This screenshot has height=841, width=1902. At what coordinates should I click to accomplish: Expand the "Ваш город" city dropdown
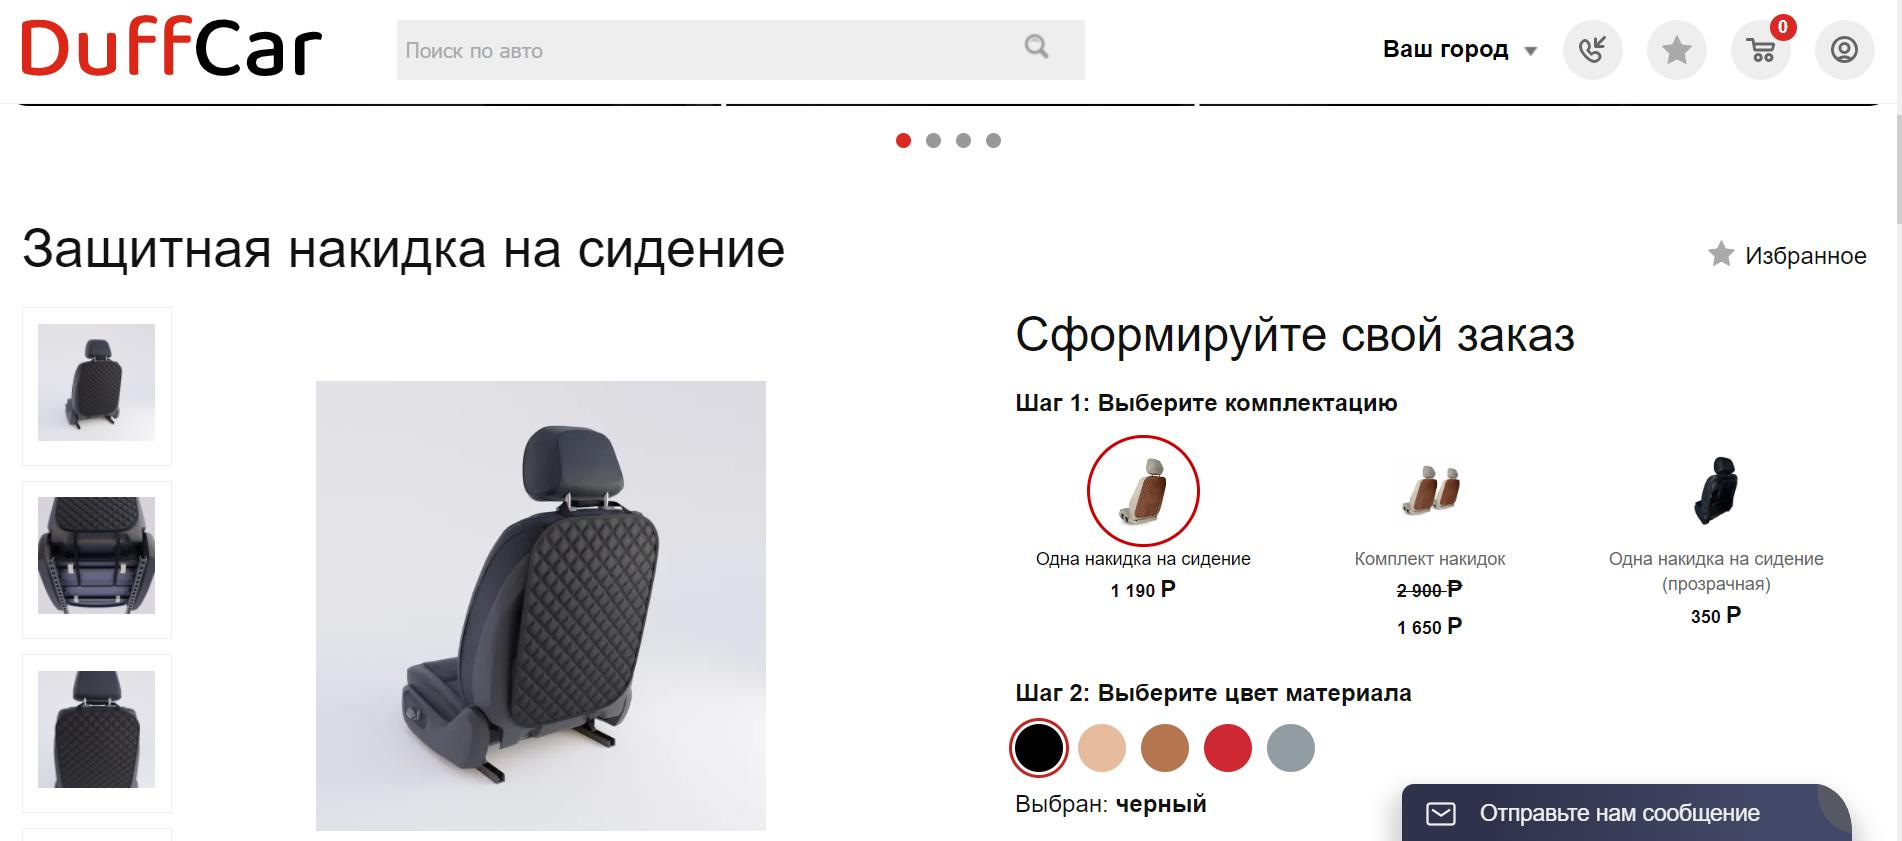coord(1460,49)
